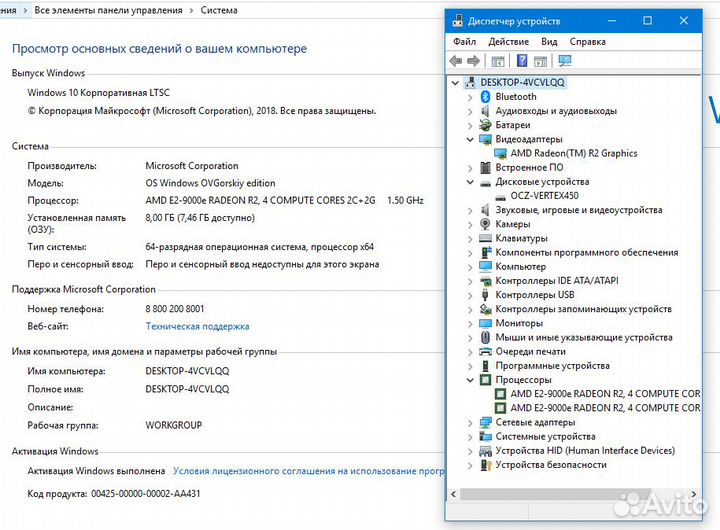The width and height of the screenshot is (720, 530).
Task: Collapse the Дисковые устройства category
Action: pos(470,182)
